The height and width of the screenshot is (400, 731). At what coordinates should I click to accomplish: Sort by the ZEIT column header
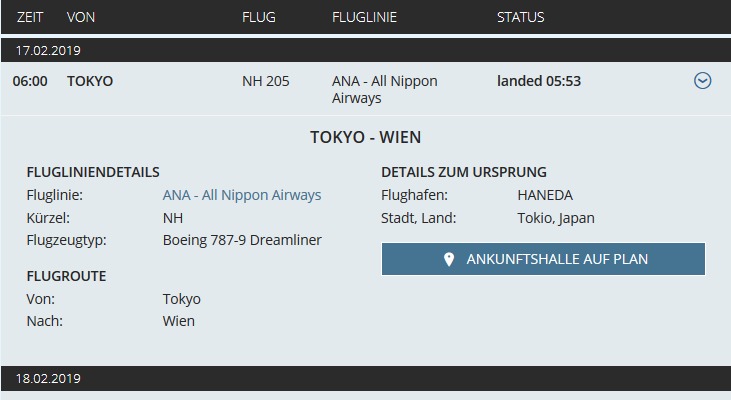click(x=30, y=17)
